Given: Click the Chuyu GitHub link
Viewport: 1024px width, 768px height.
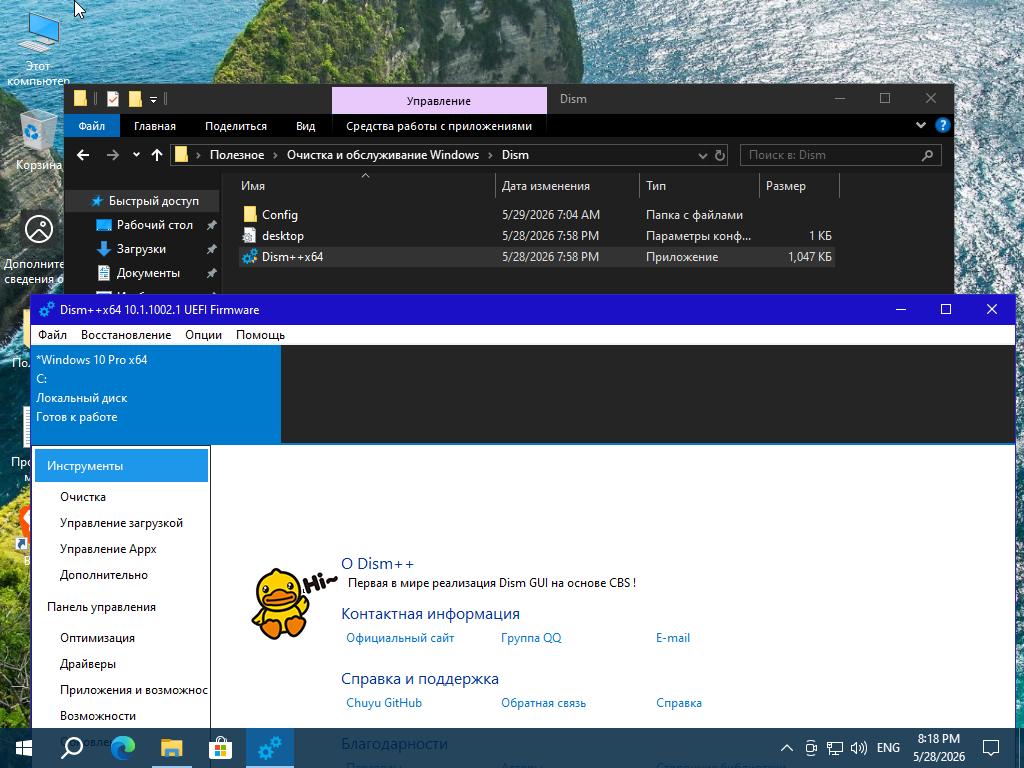Looking at the screenshot, I should coord(384,703).
